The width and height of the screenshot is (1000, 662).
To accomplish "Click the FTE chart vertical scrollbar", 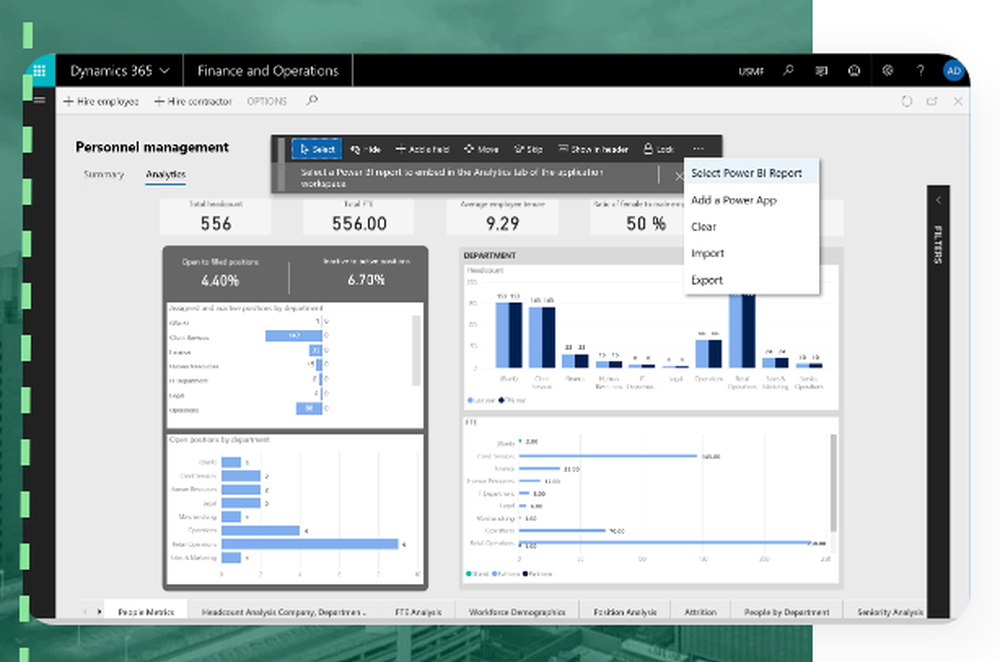I will pos(833,482).
